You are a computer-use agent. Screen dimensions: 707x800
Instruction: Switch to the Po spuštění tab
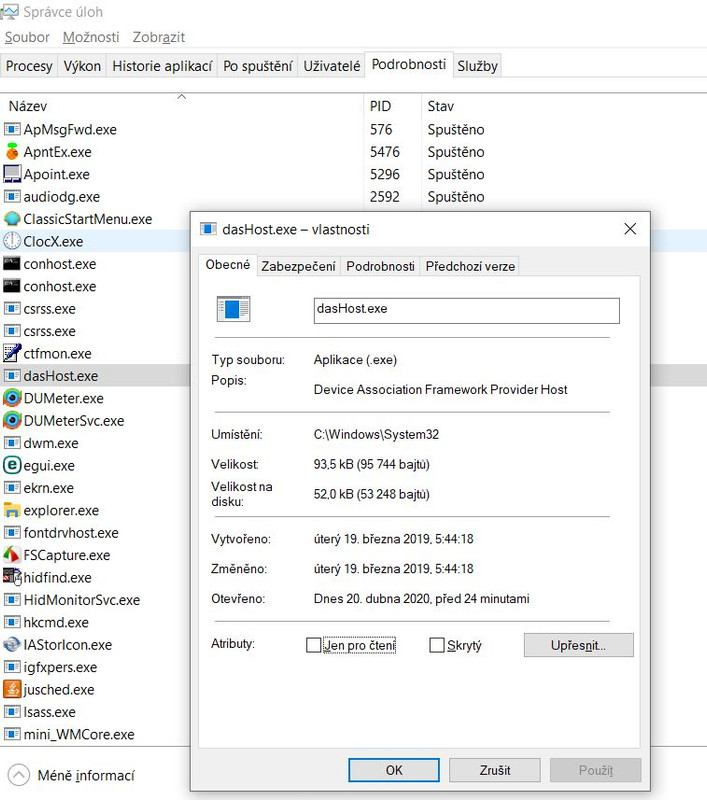click(x=258, y=66)
